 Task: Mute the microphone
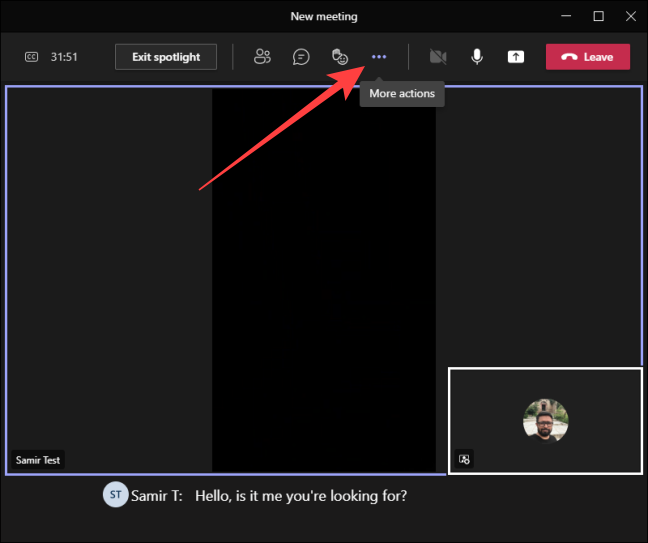pos(477,57)
